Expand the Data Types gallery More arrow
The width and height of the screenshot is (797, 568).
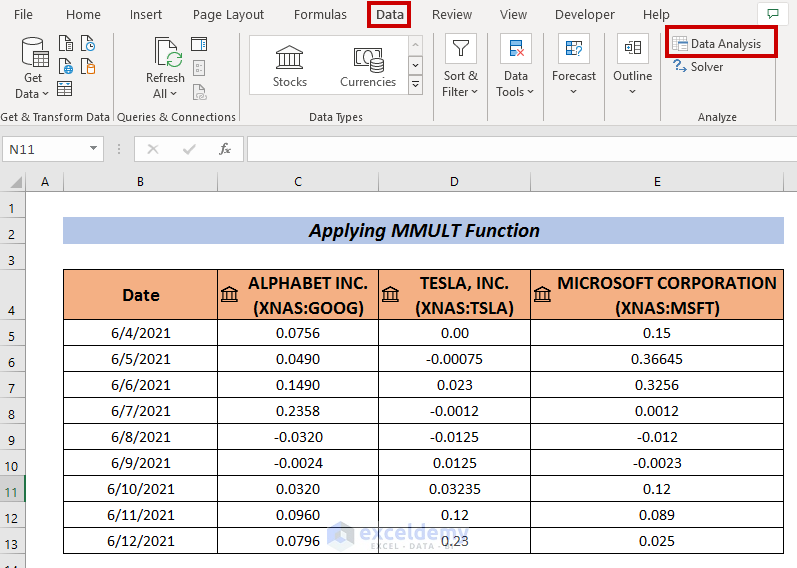tap(415, 84)
